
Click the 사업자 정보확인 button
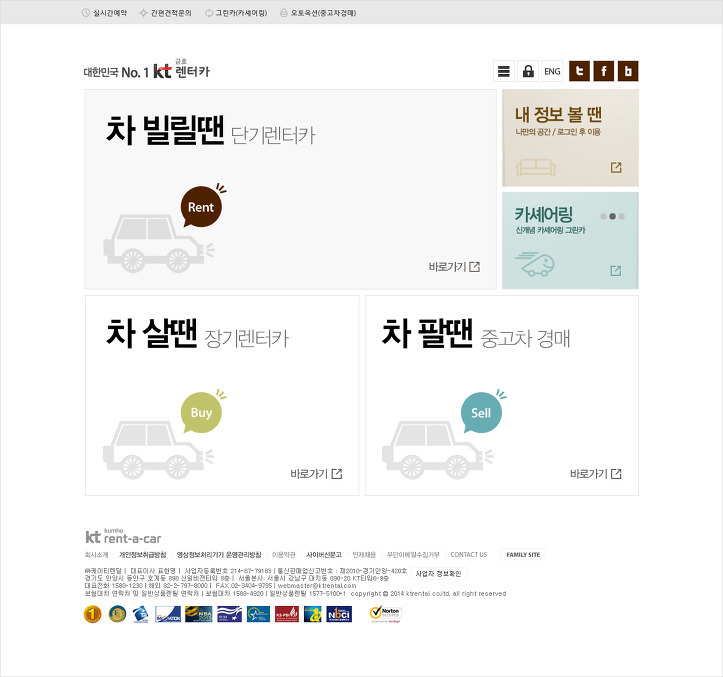(x=438, y=574)
